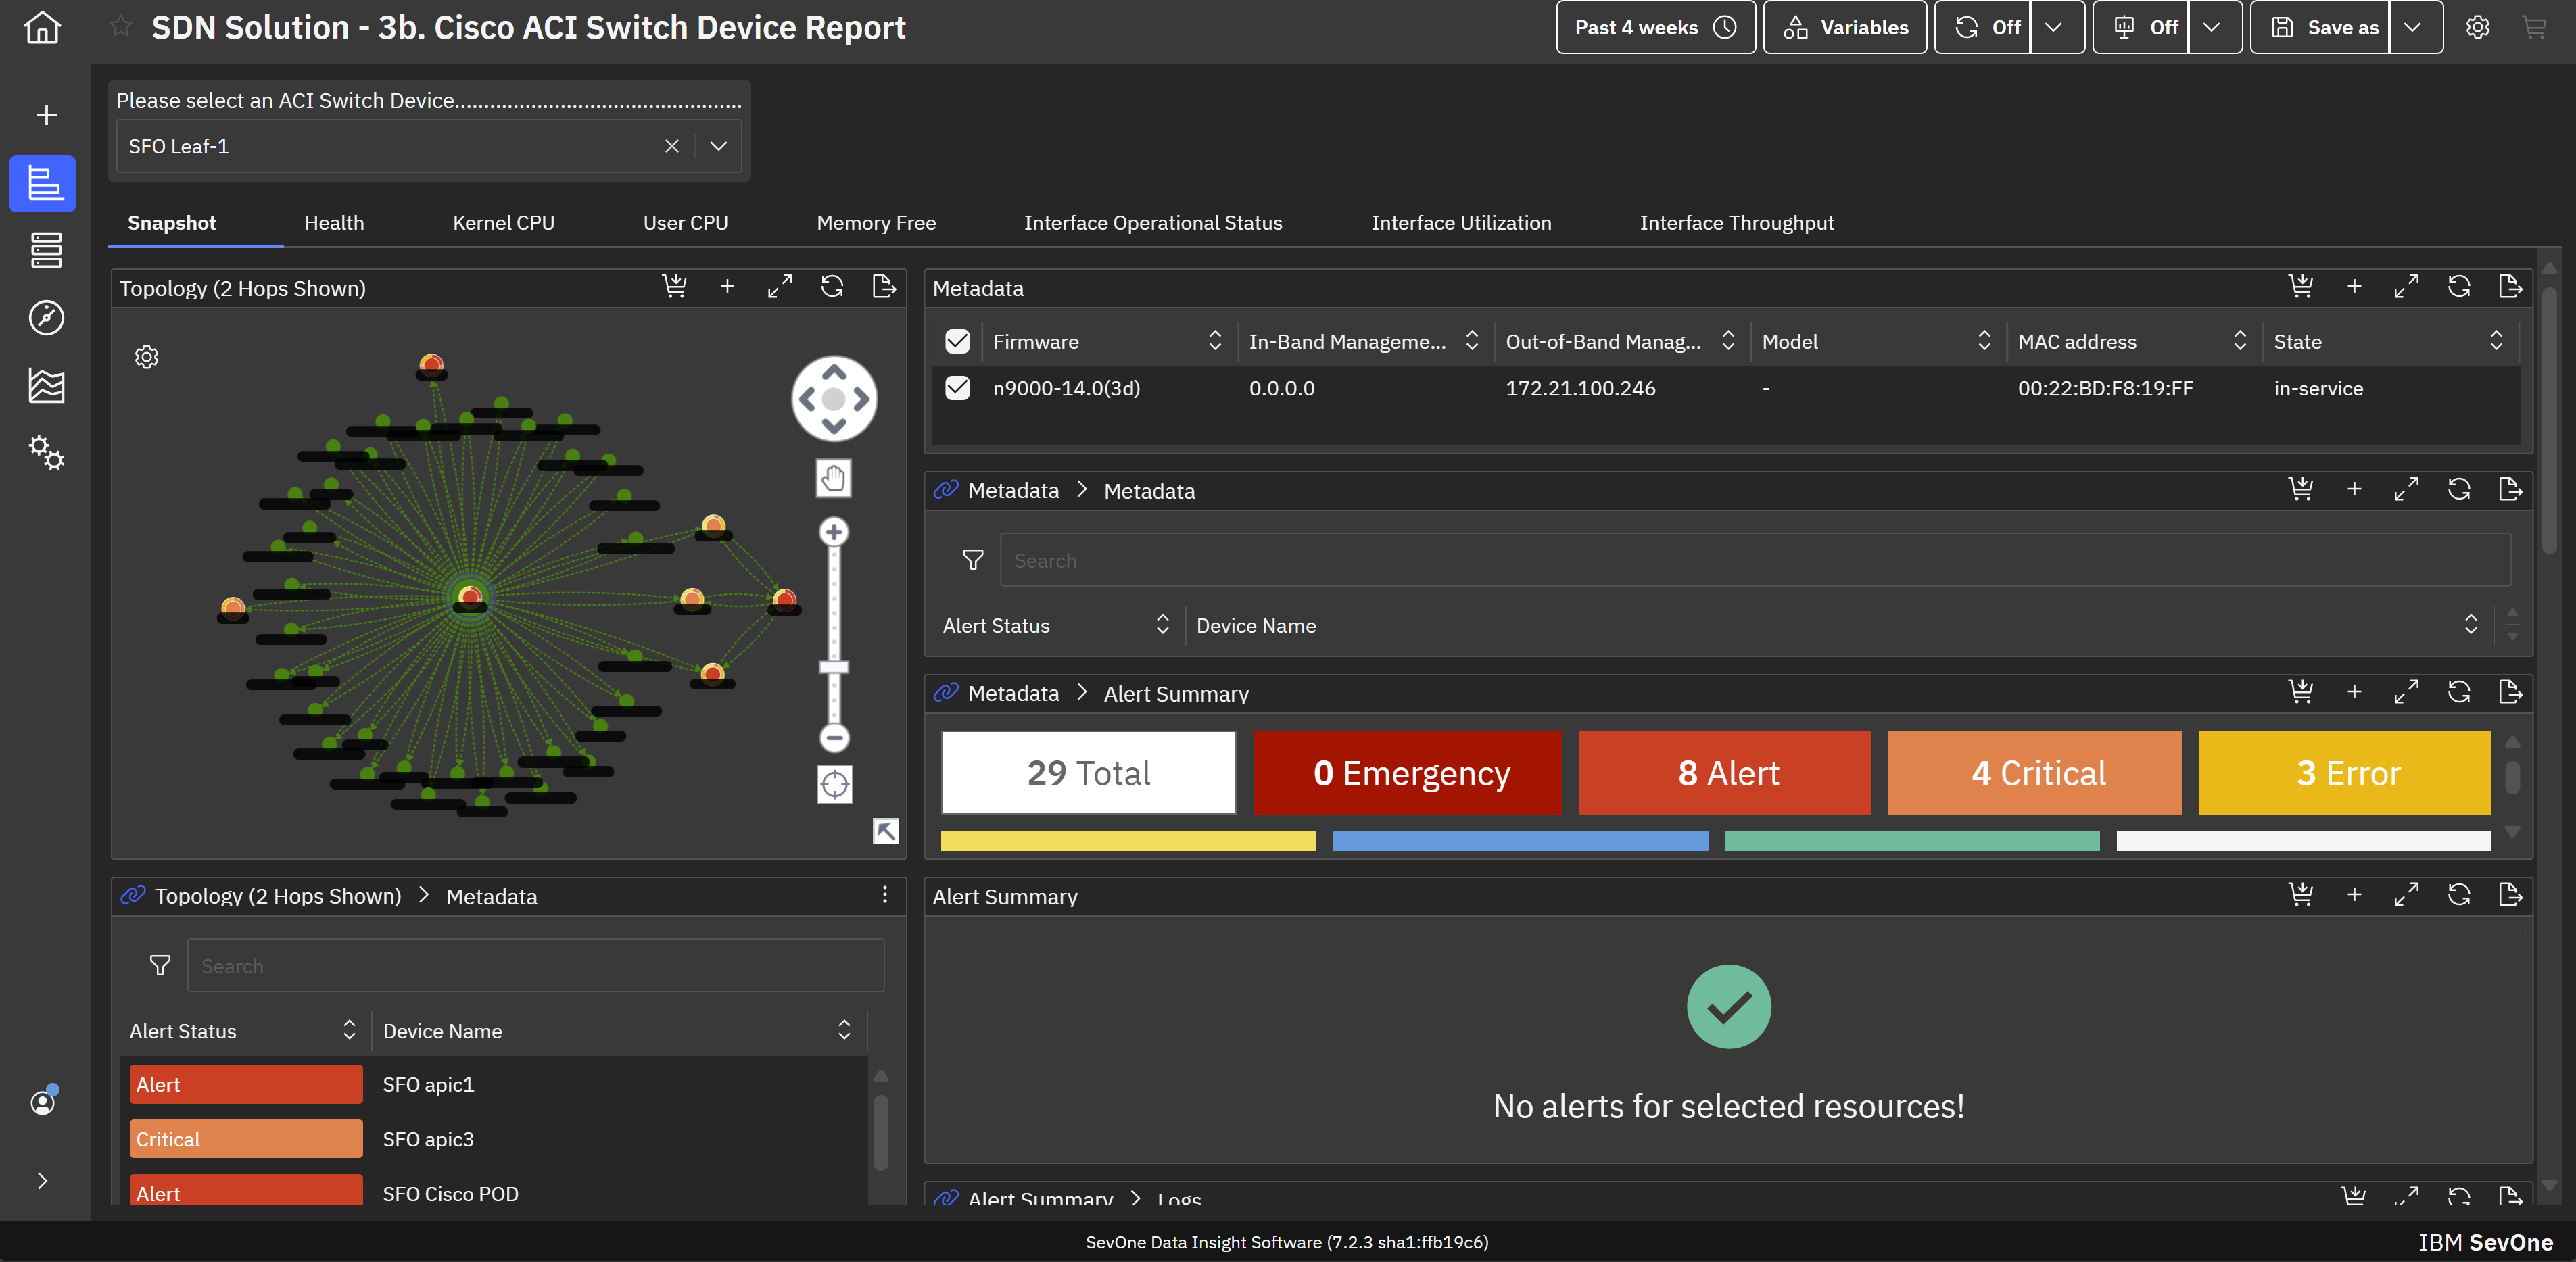The image size is (2576, 1262).
Task: Refresh the top Metadata table panel
Action: [x=2459, y=287]
